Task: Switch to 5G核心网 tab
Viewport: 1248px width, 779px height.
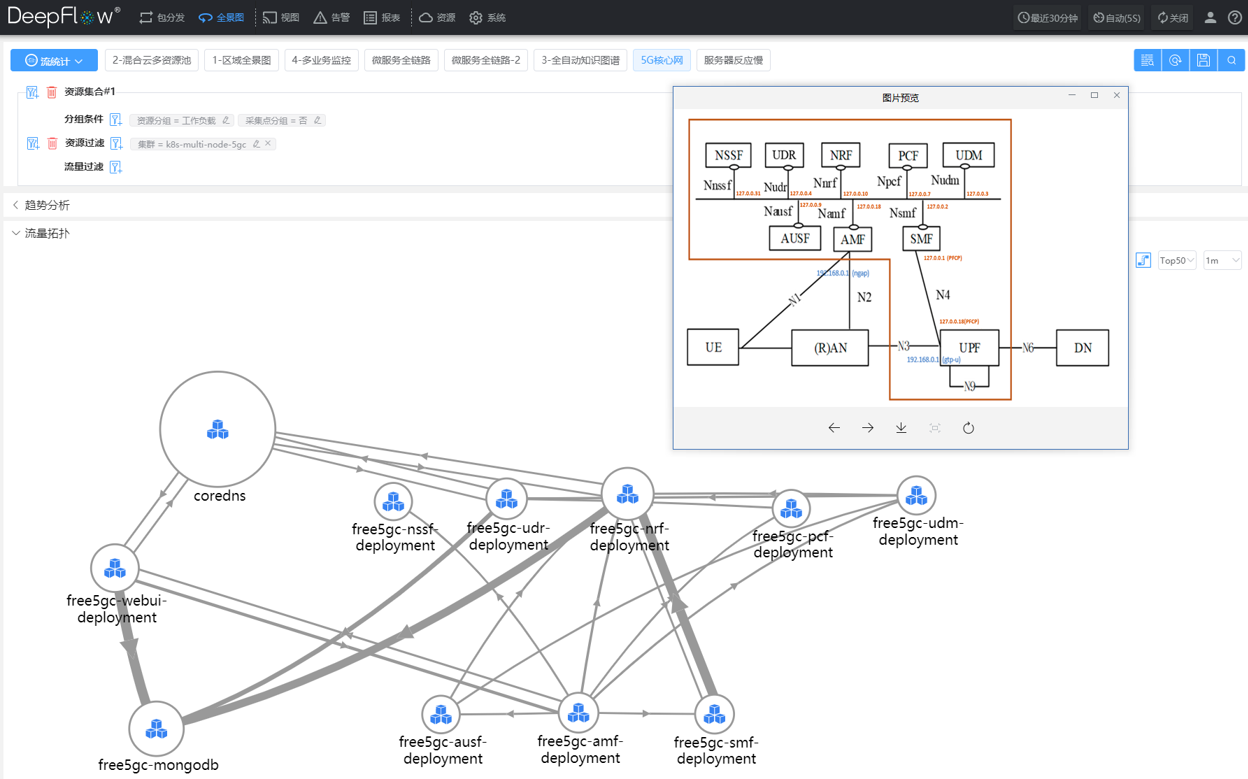Action: pyautogui.click(x=662, y=61)
